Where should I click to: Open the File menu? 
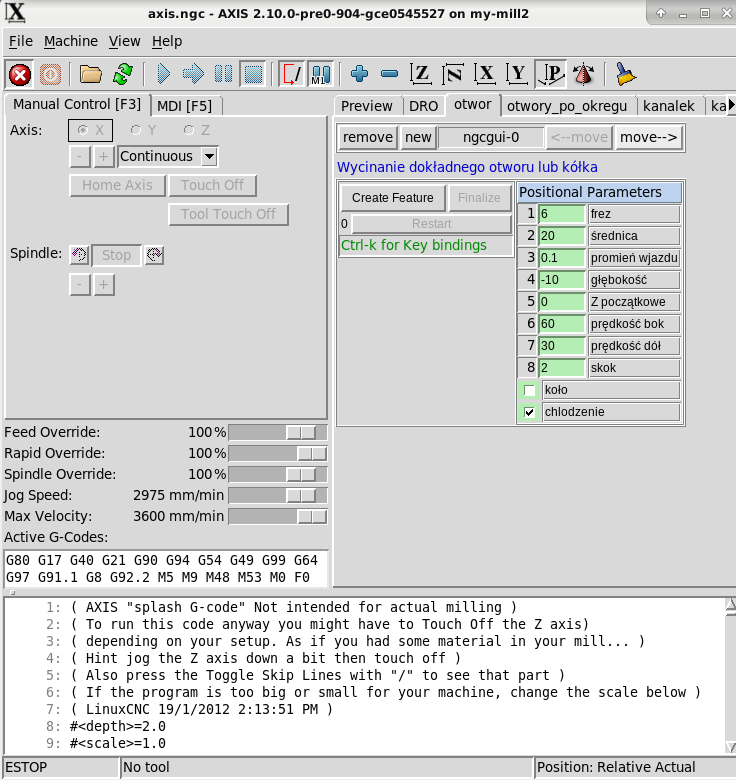click(x=20, y=41)
